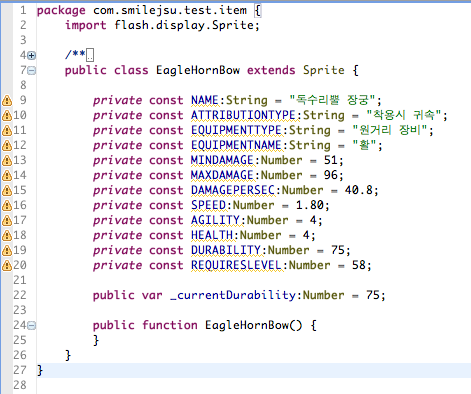
Task: Click warning icon on line 11
Action: 7,130
